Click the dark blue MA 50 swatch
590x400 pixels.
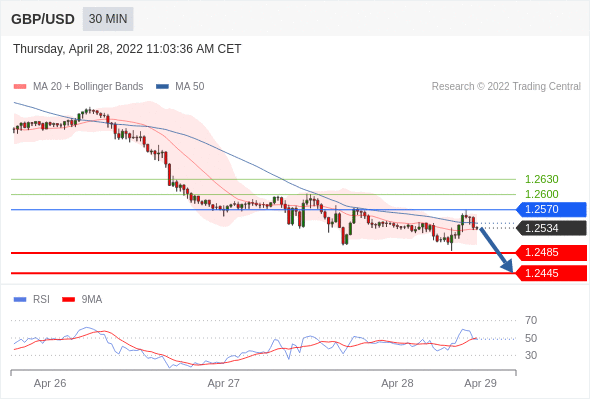[162, 87]
